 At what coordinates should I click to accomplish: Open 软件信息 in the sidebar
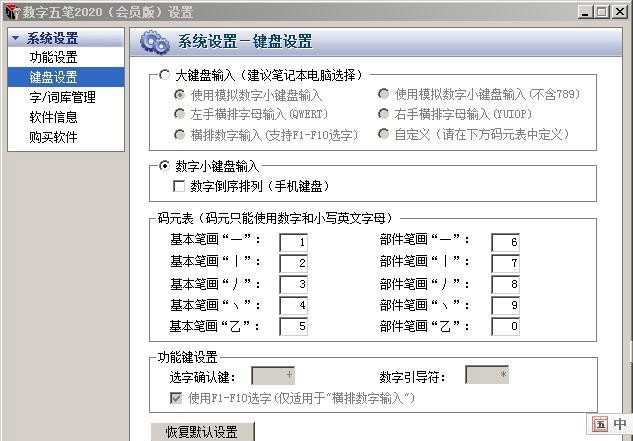click(x=53, y=117)
